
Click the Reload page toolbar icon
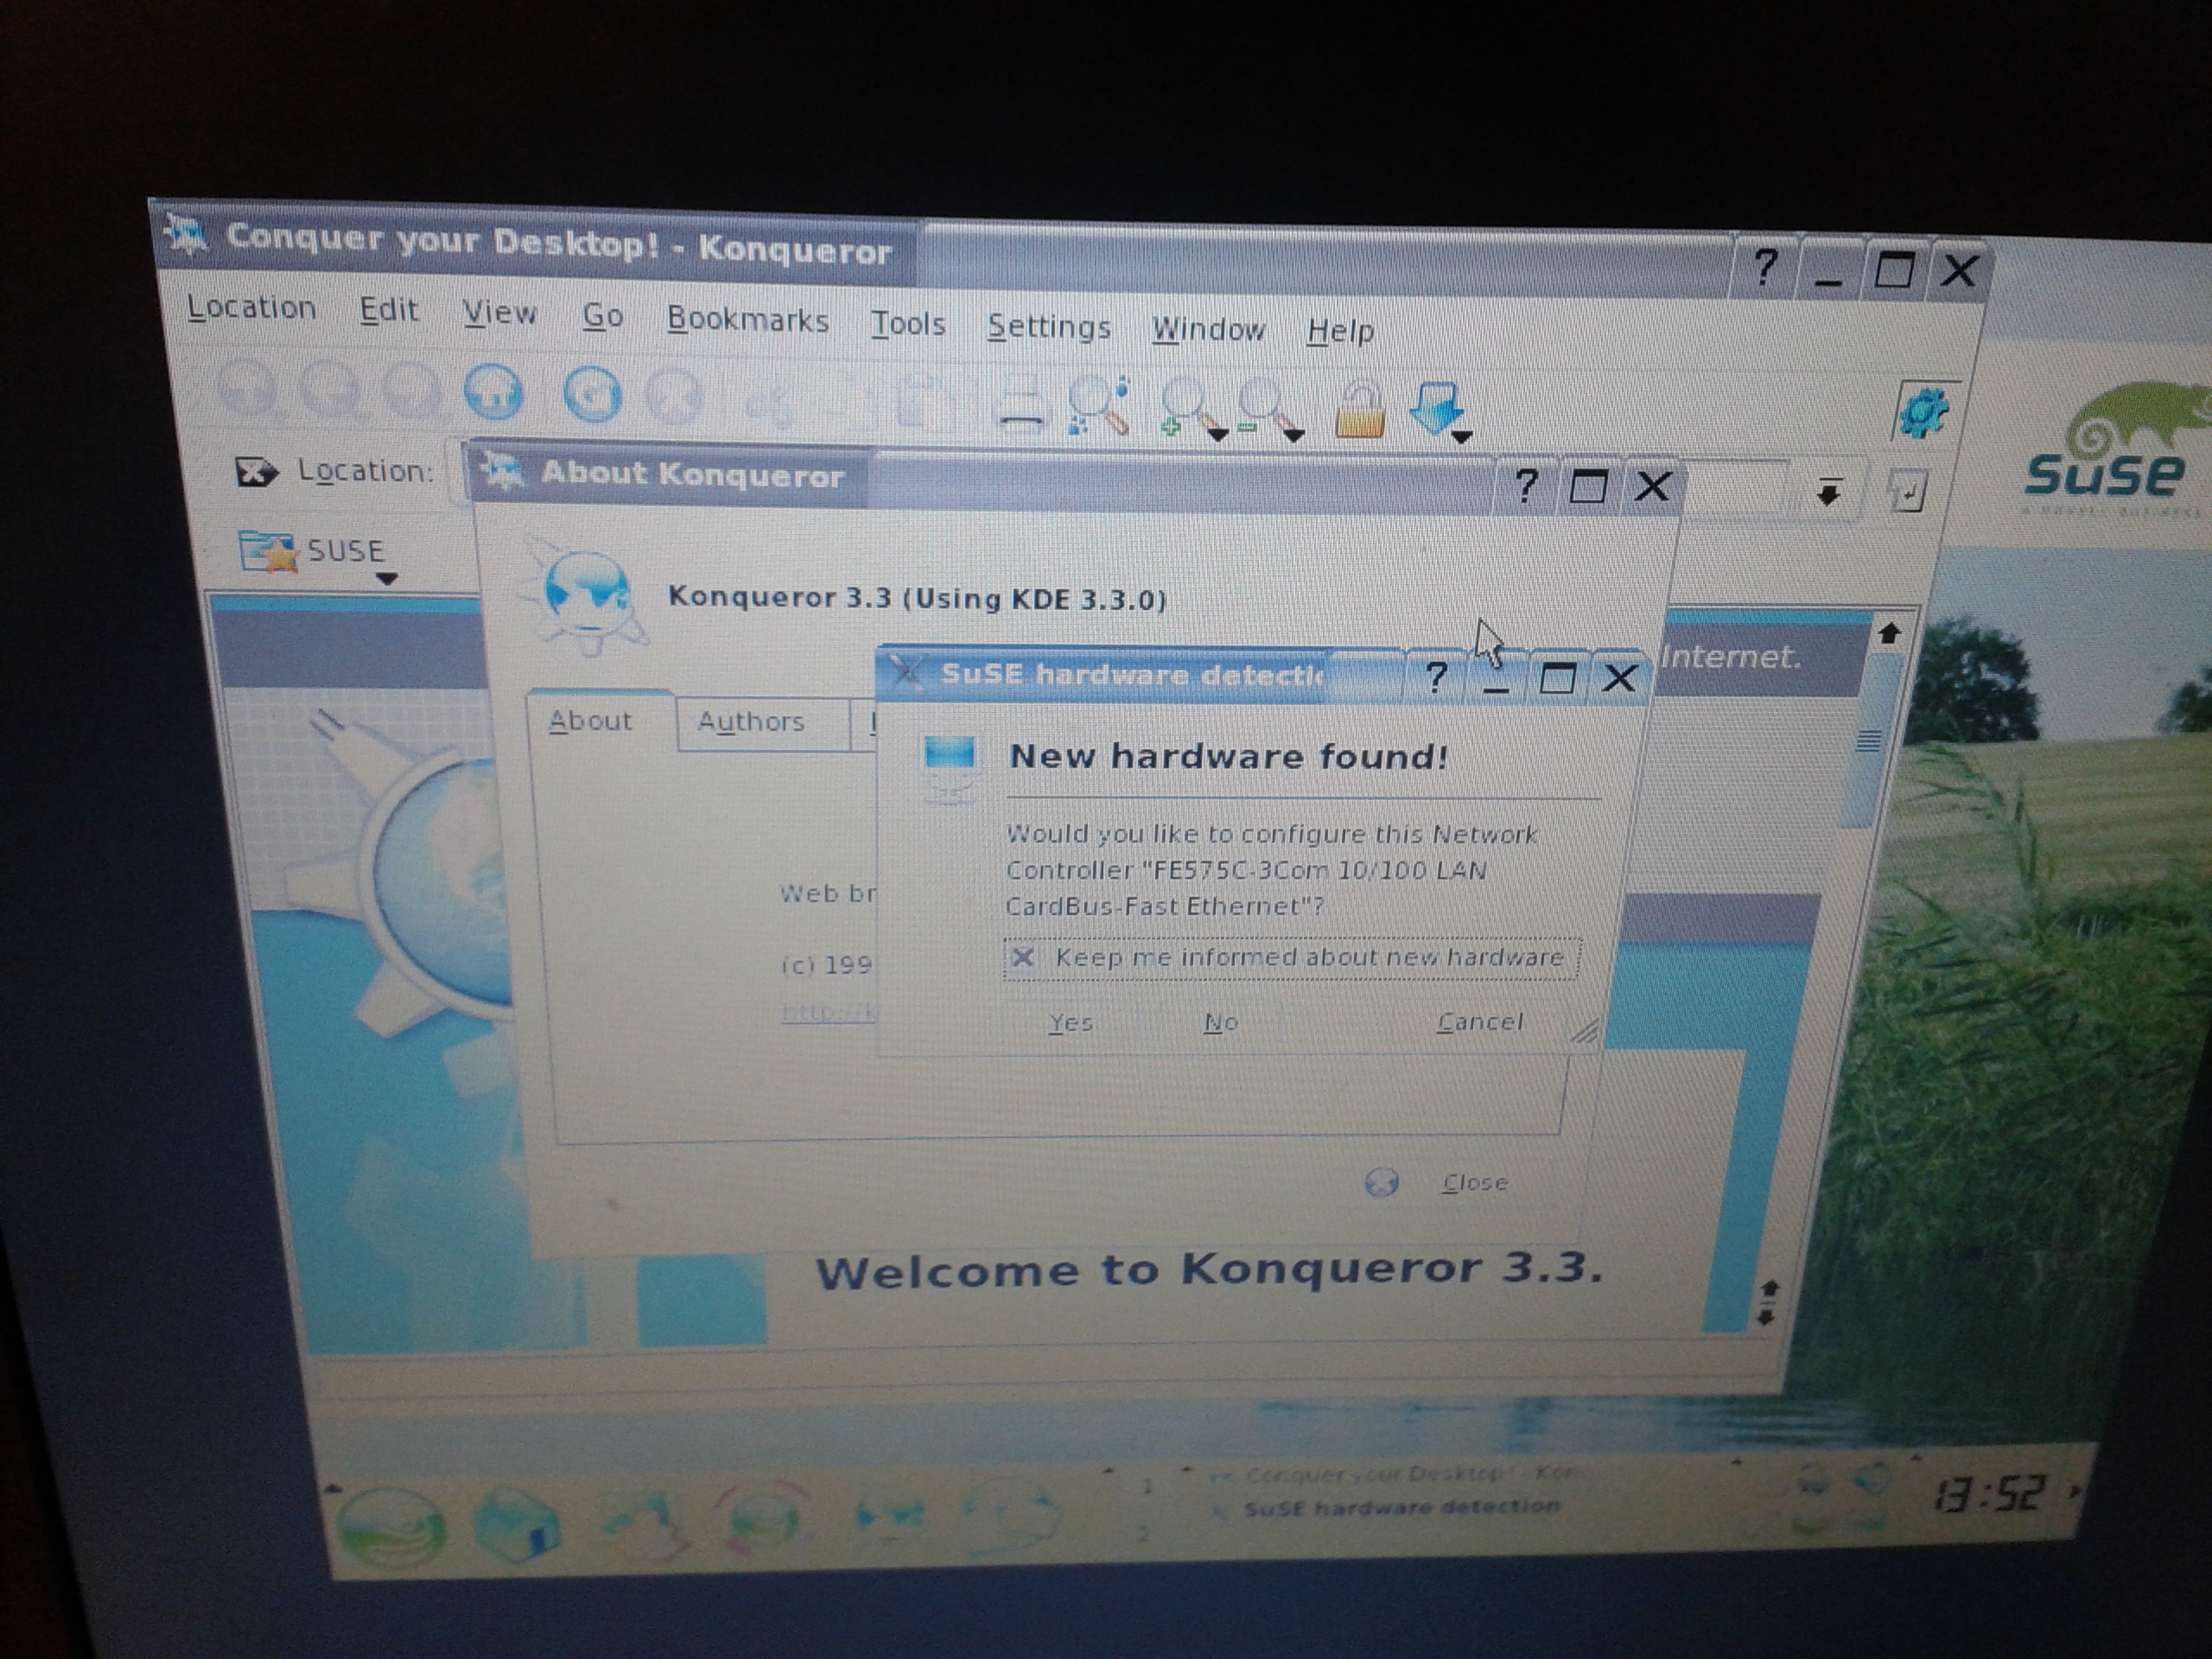click(x=592, y=396)
